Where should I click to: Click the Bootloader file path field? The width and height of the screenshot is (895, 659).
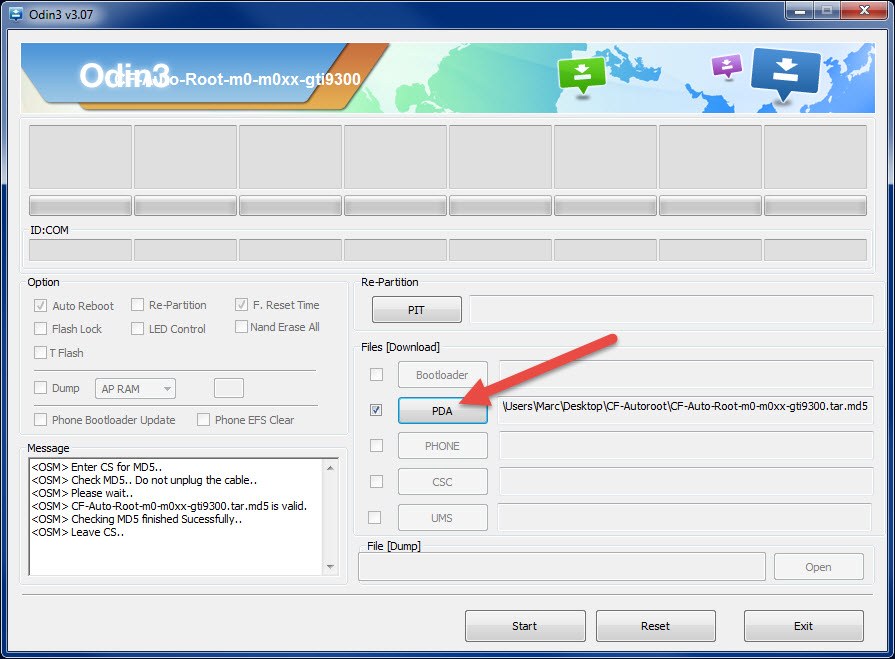coord(686,374)
